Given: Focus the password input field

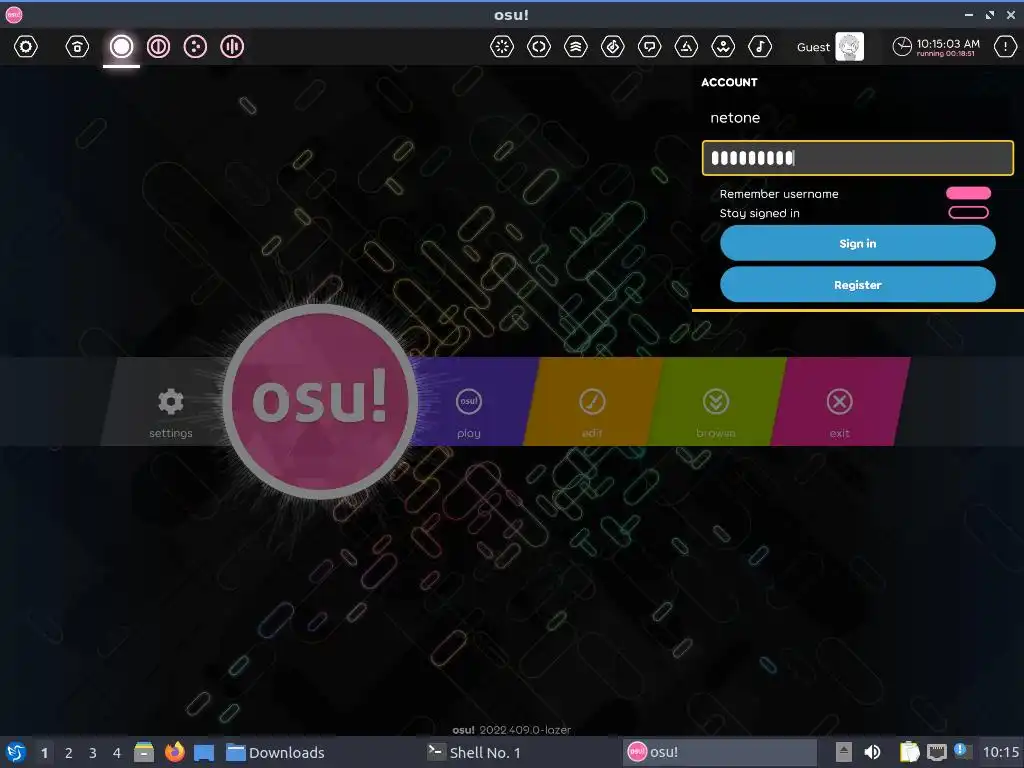Looking at the screenshot, I should (x=857, y=158).
